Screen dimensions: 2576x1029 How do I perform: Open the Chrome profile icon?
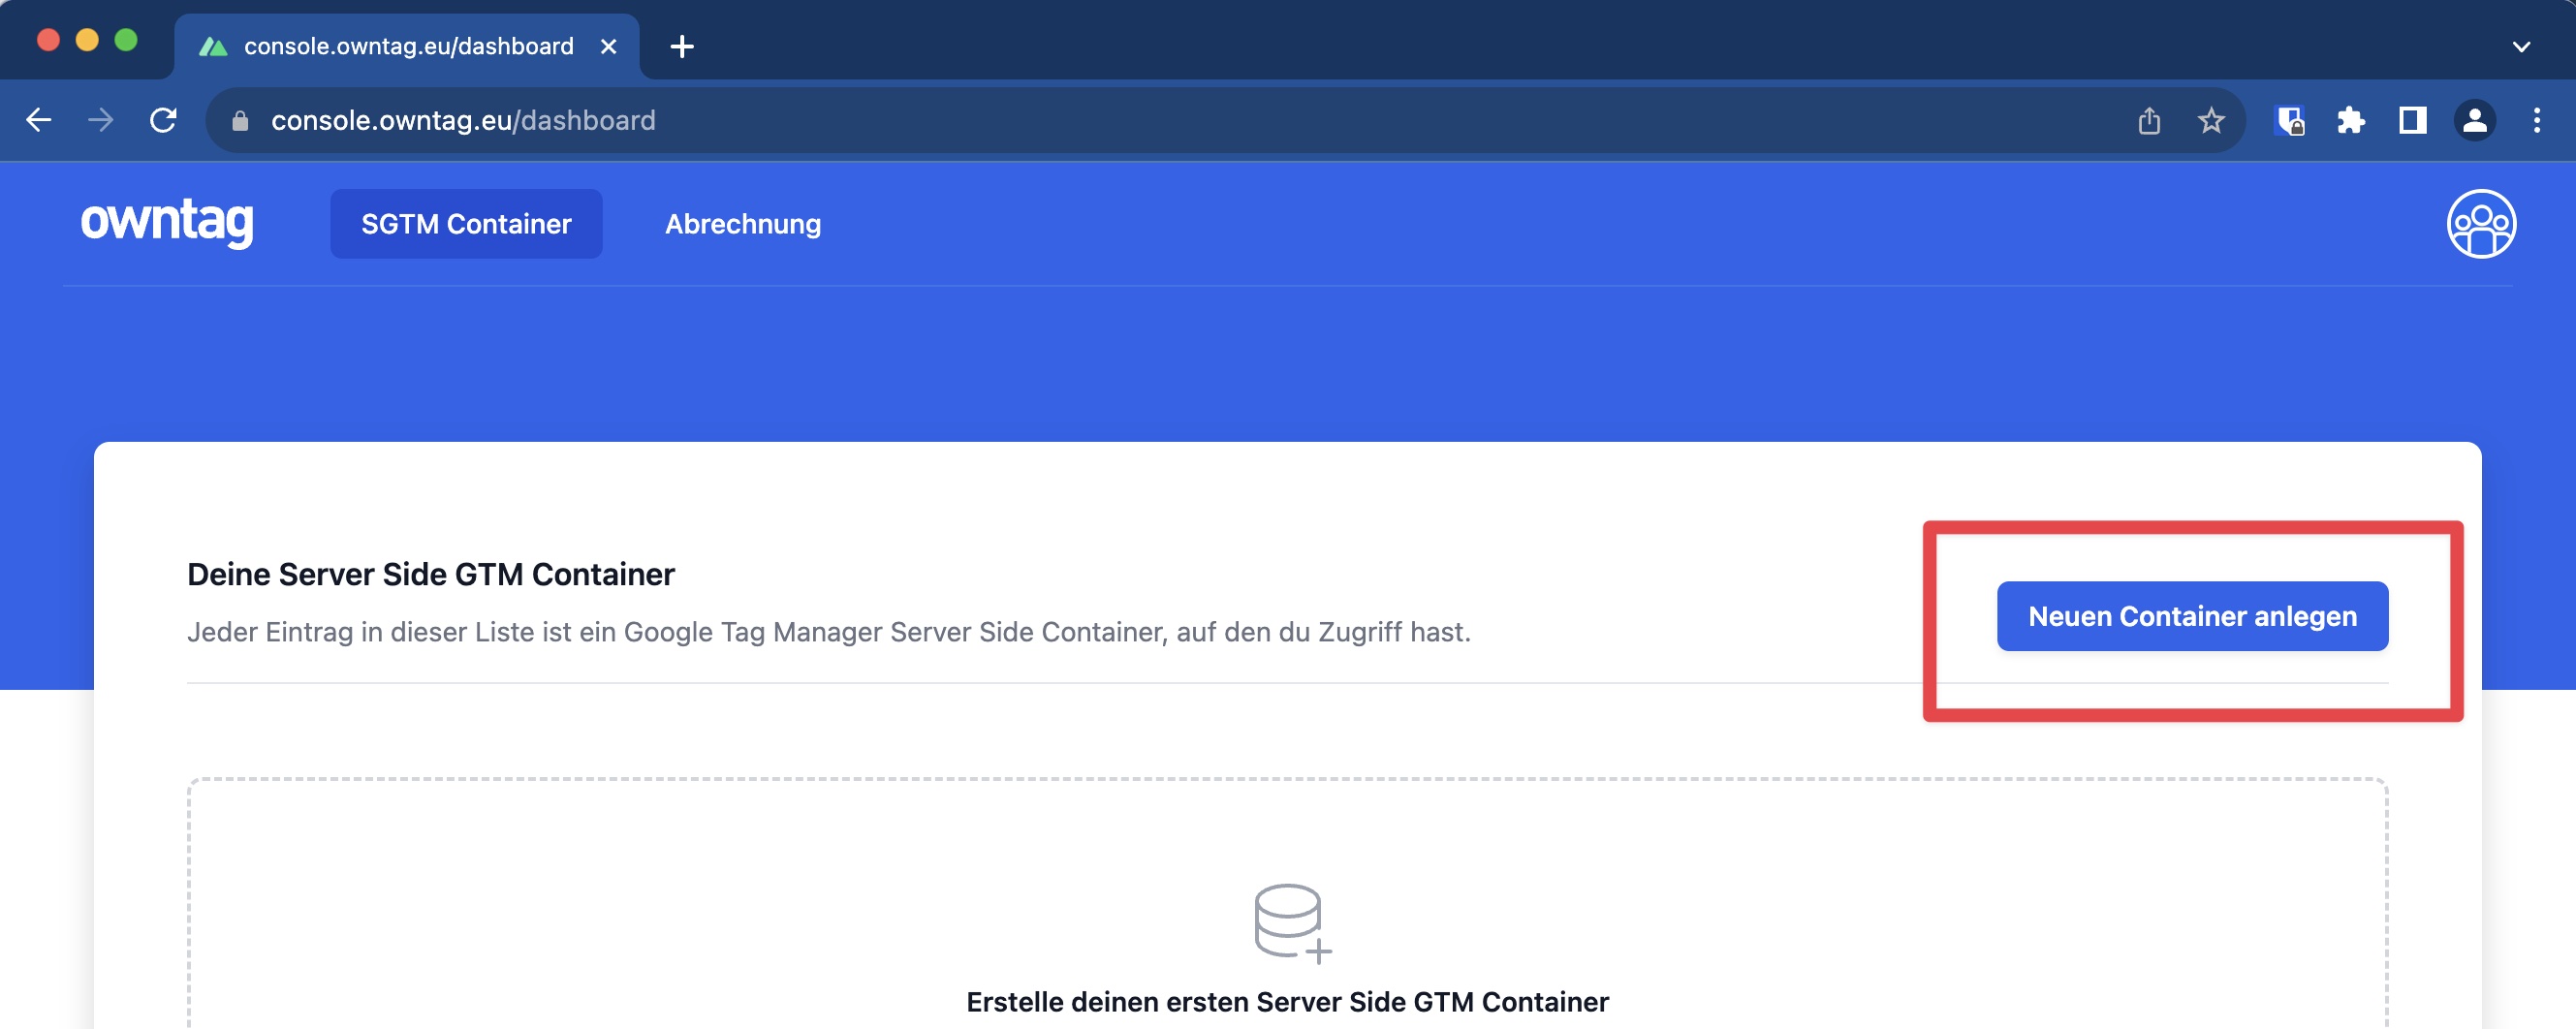(2474, 121)
